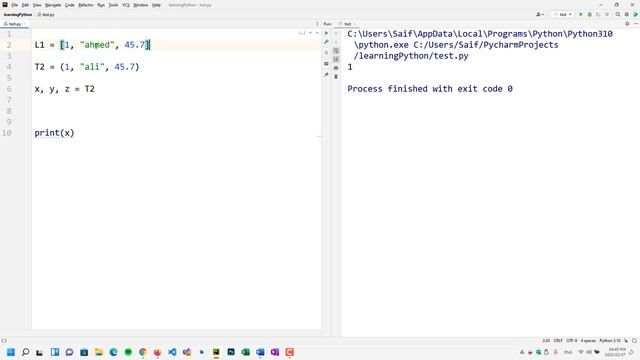
Task: Click the 'Process finished with exit code 0' text
Action: click(x=430, y=89)
